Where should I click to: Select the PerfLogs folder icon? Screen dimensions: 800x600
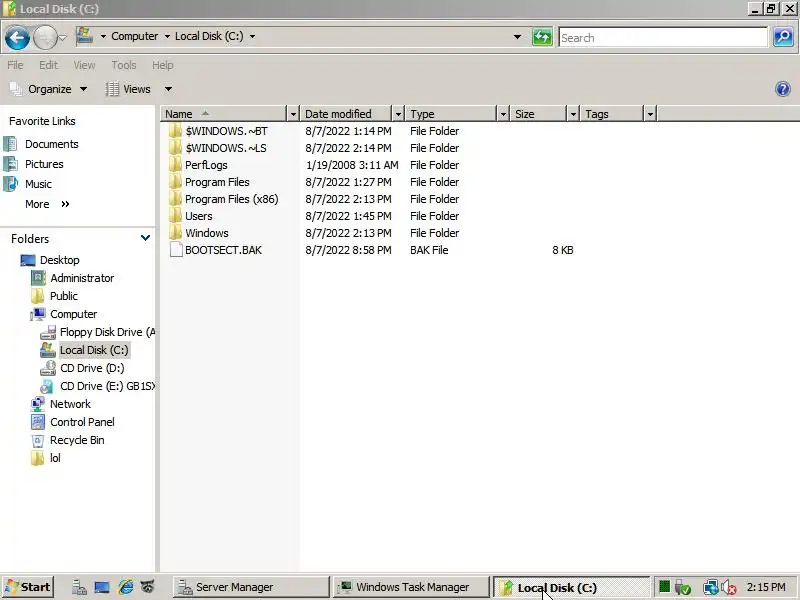176,165
